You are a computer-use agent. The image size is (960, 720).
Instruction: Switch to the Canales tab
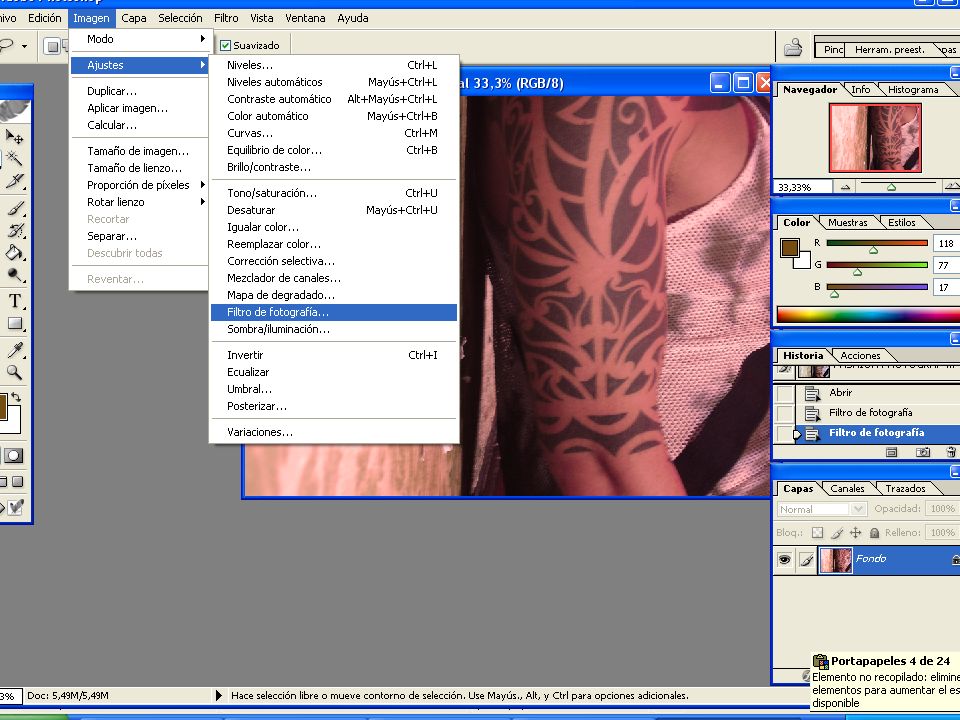pos(847,488)
